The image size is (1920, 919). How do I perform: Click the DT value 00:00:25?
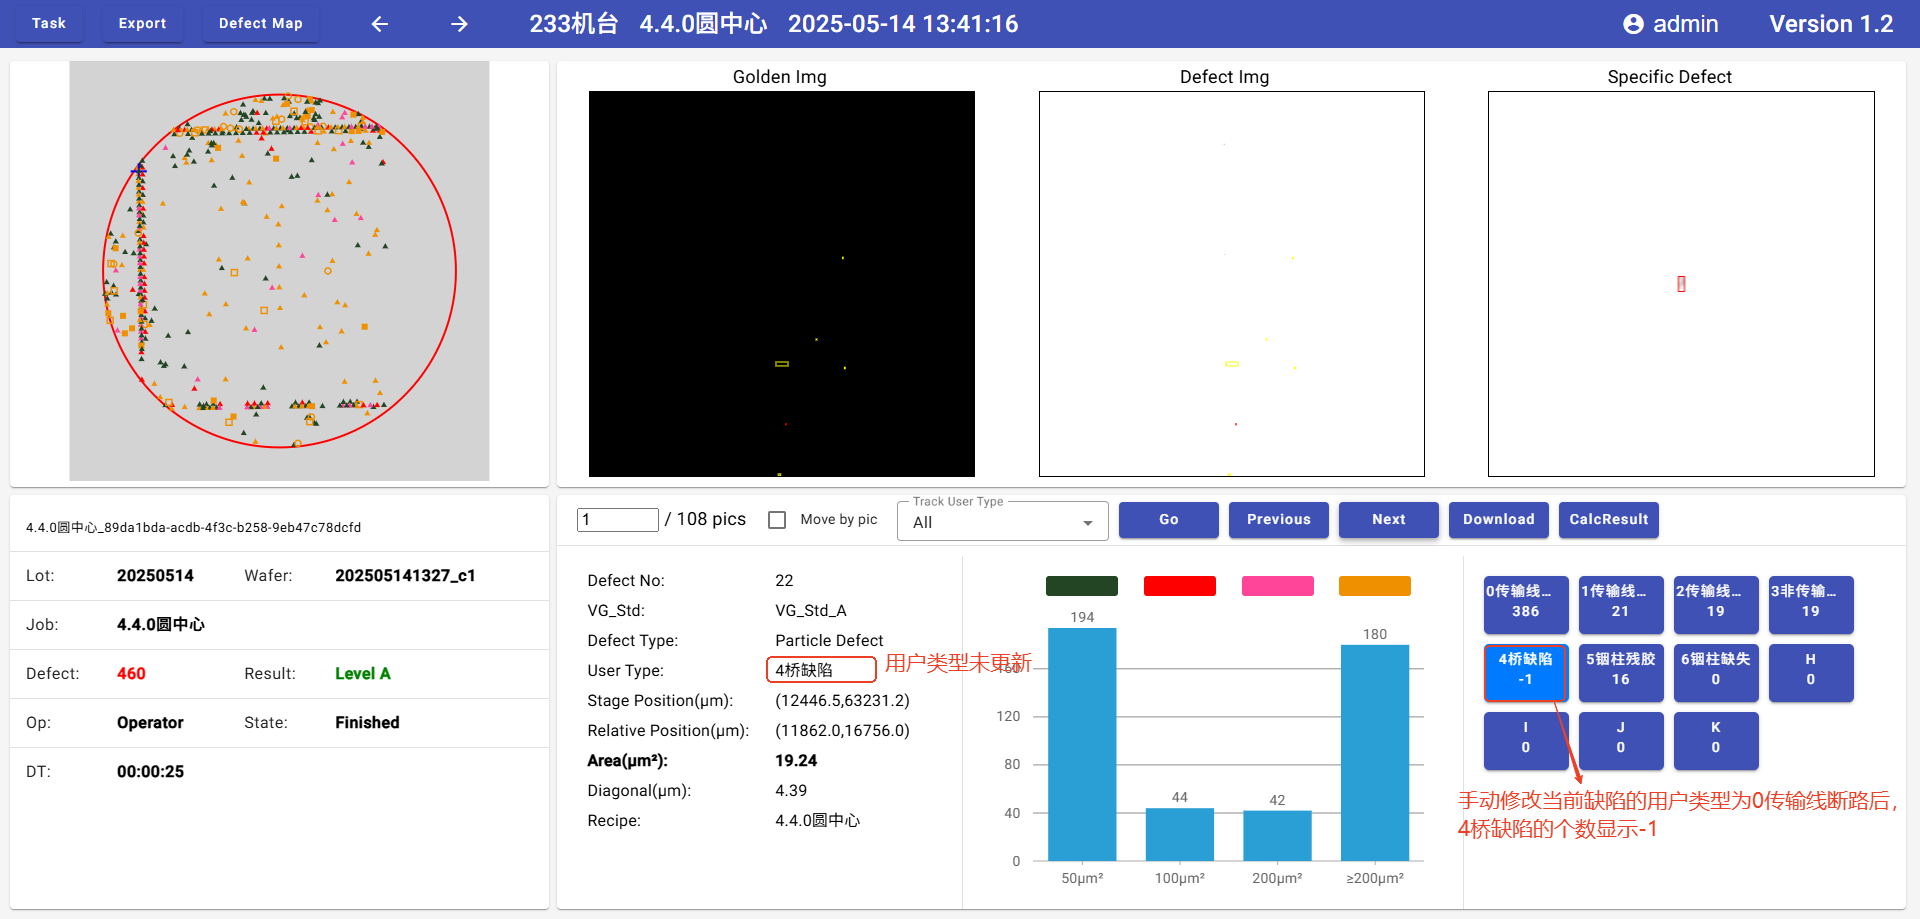tap(150, 772)
